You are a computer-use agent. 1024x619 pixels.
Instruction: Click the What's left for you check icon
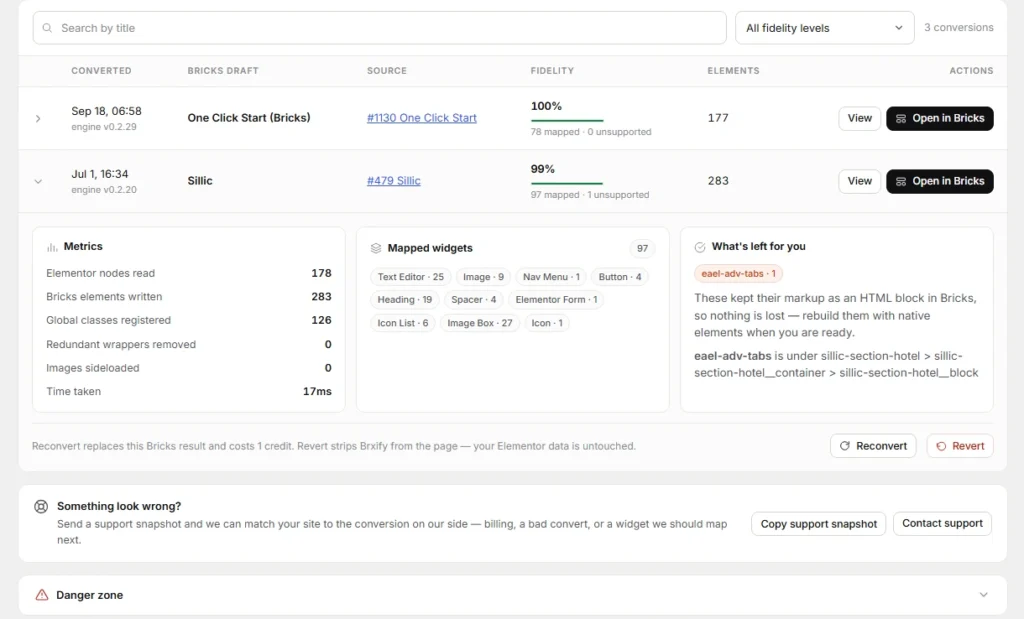(699, 247)
